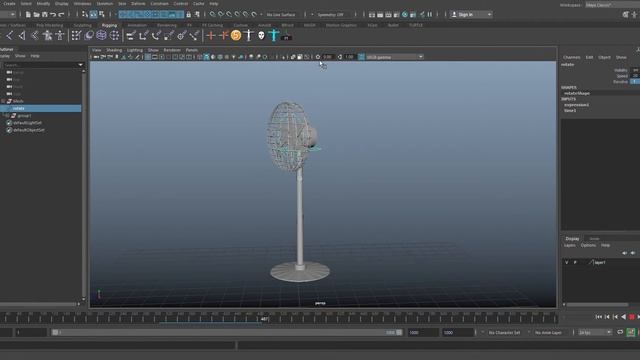Open the Symmetry Off dropdown
Viewport: 640px width, 360px height.
(331, 15)
